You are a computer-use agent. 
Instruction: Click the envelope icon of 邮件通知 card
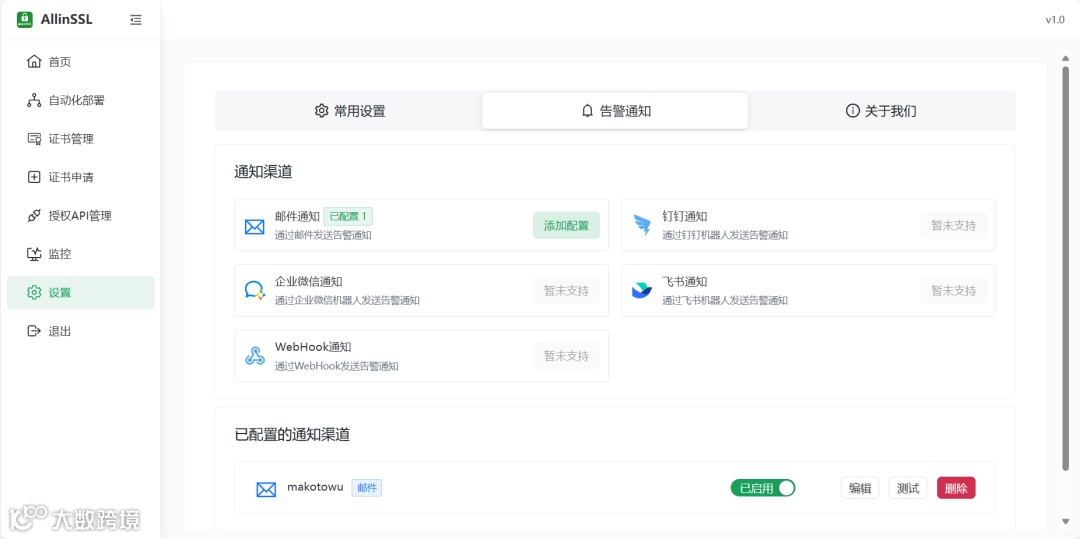255,226
